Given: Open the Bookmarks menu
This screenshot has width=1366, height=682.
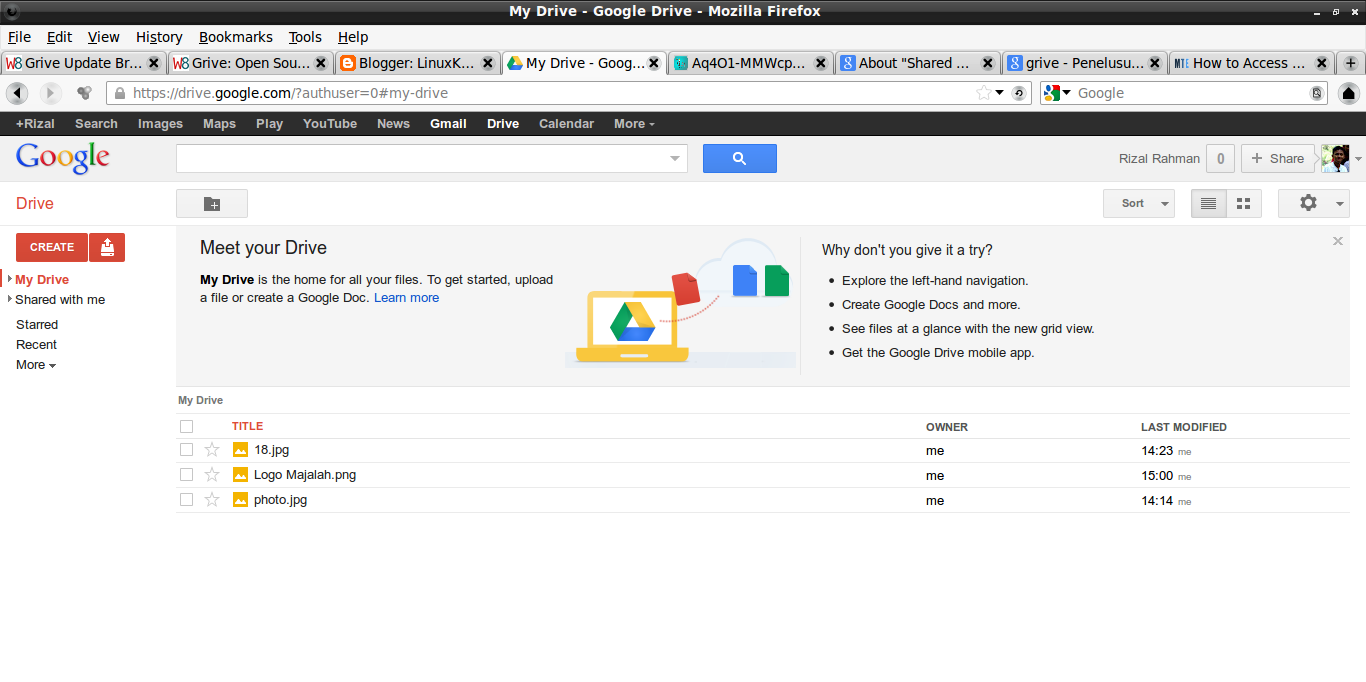Looking at the screenshot, I should pos(235,37).
